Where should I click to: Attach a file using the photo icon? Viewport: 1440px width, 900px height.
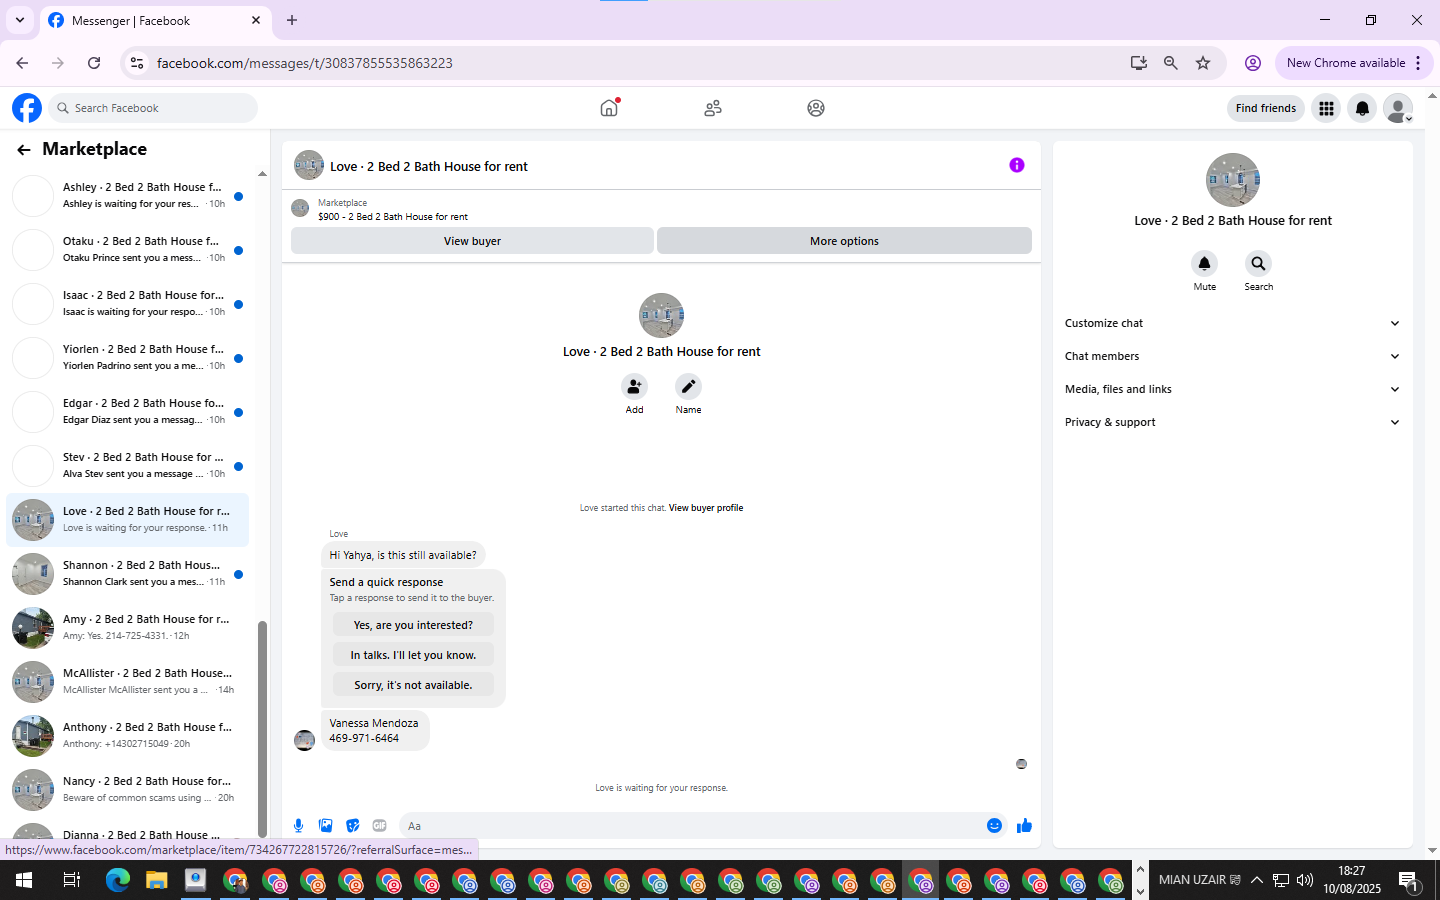[x=325, y=826]
